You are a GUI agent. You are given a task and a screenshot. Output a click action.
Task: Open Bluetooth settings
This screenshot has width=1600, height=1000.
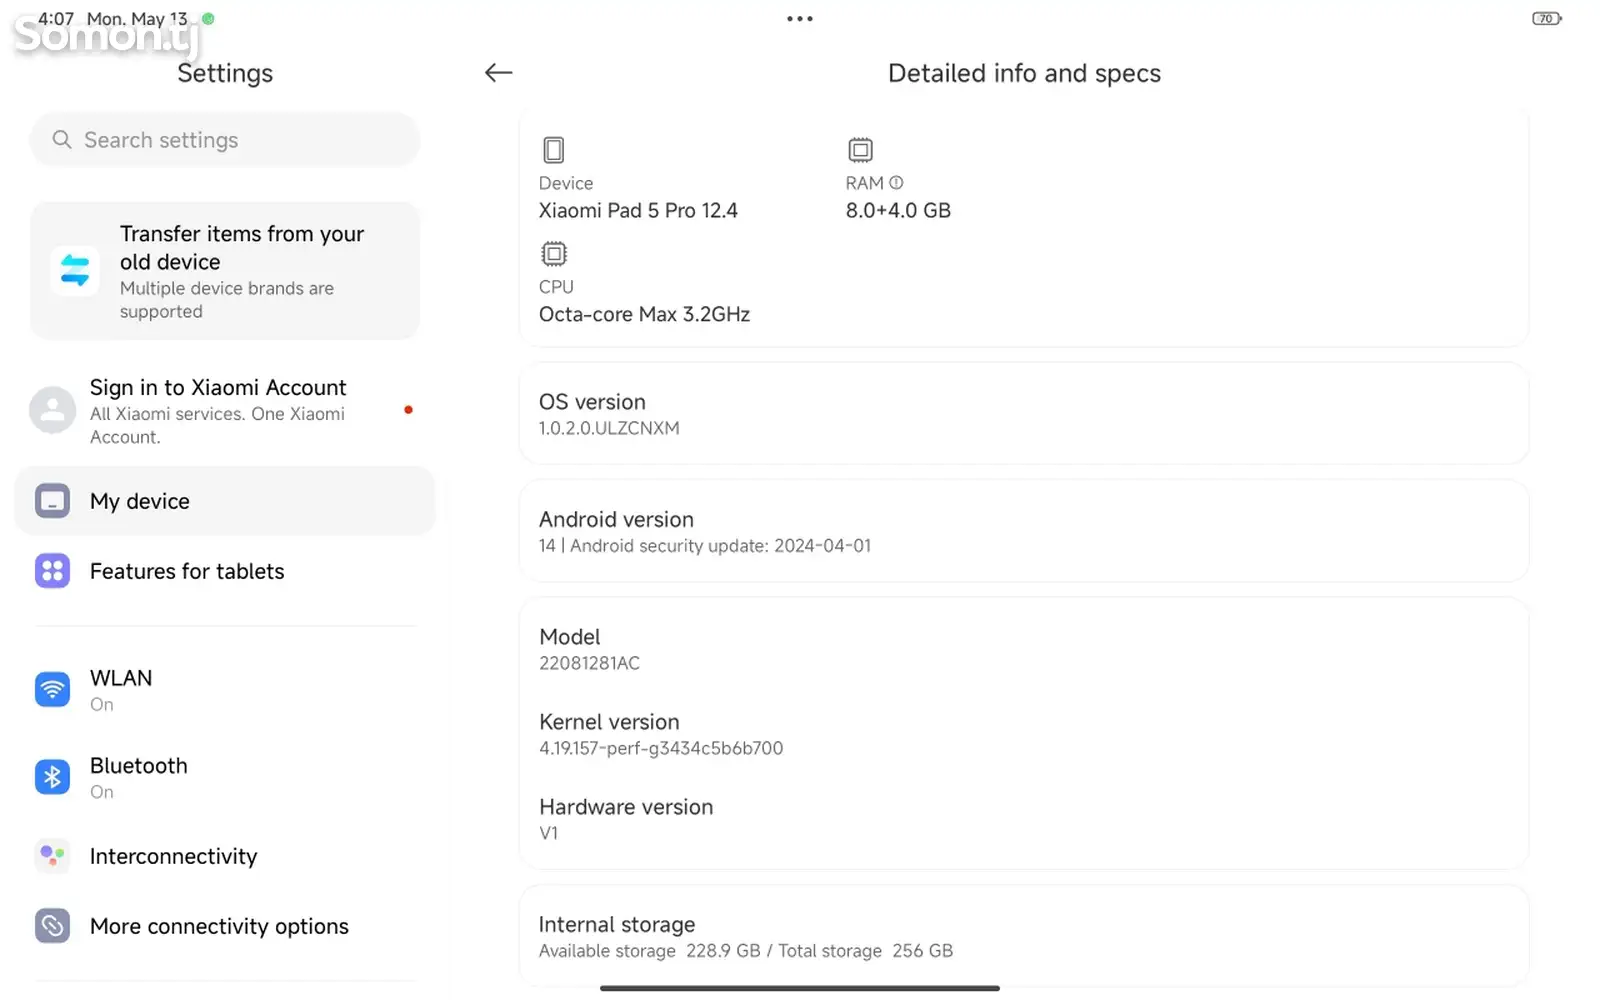pos(225,777)
